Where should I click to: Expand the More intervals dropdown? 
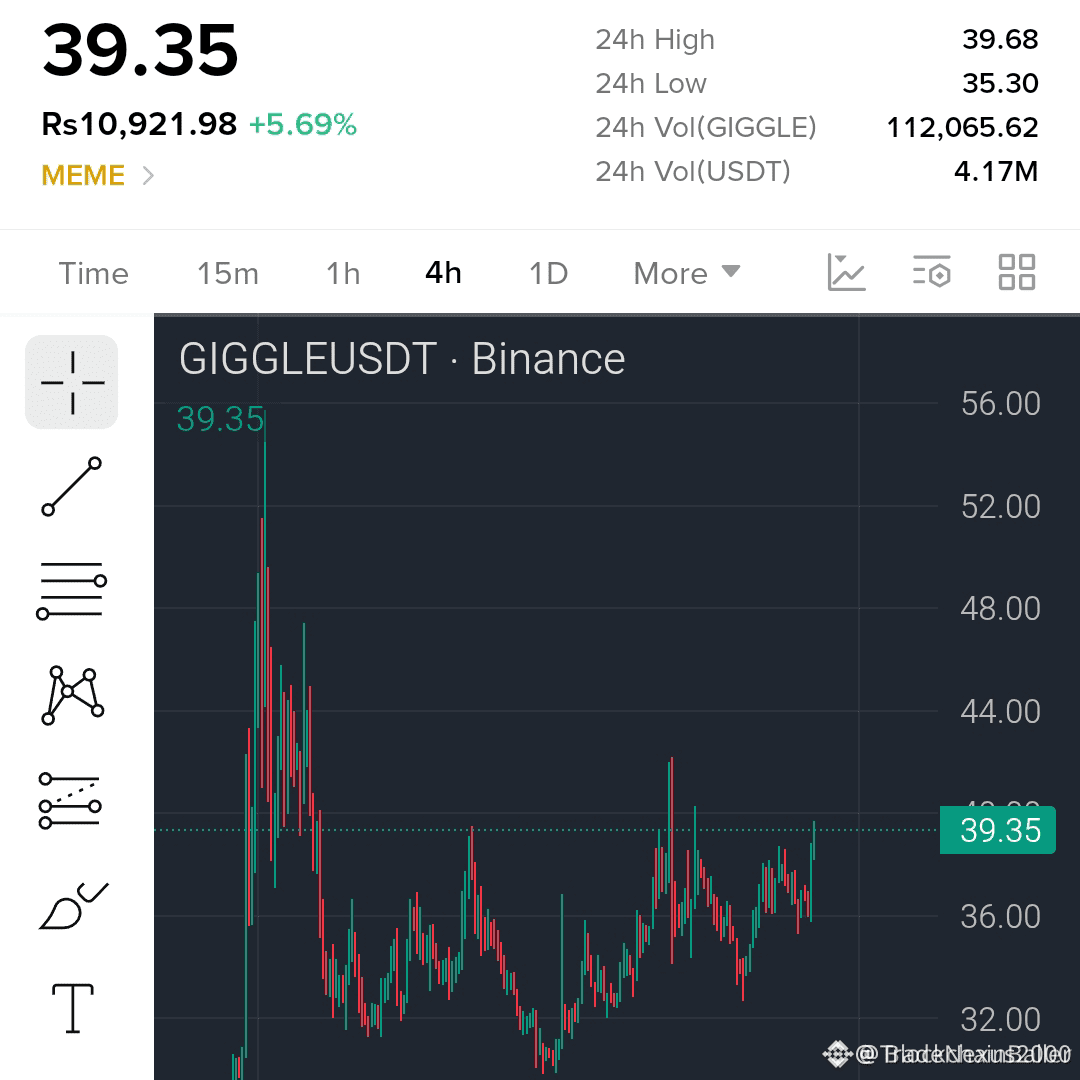(687, 273)
